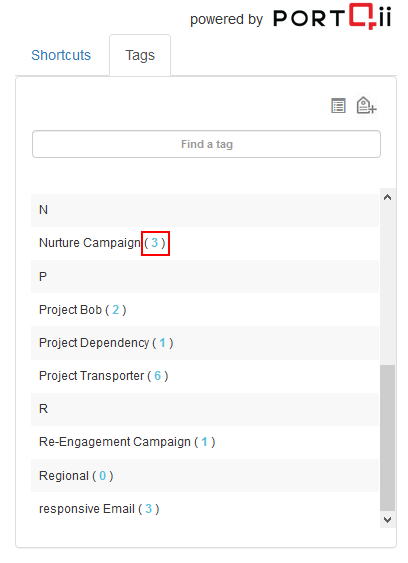Click the tag list view icon
408x563 pixels.
pos(338,106)
